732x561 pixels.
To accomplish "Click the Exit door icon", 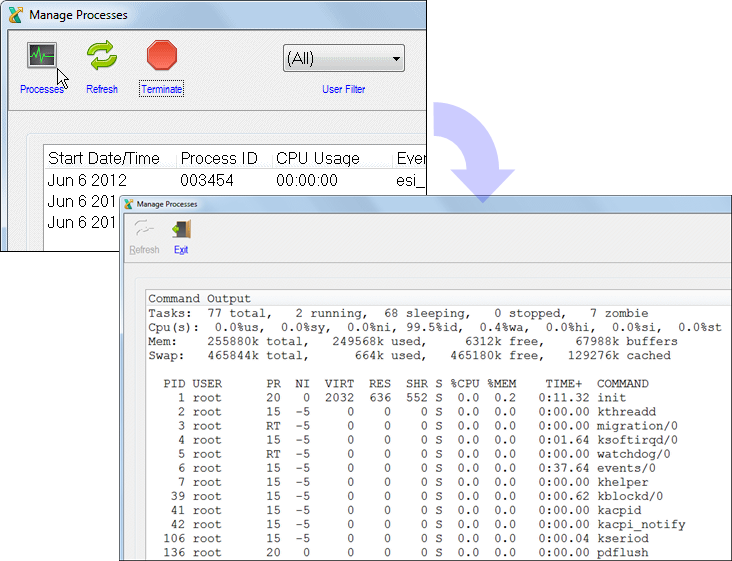I will 181,229.
